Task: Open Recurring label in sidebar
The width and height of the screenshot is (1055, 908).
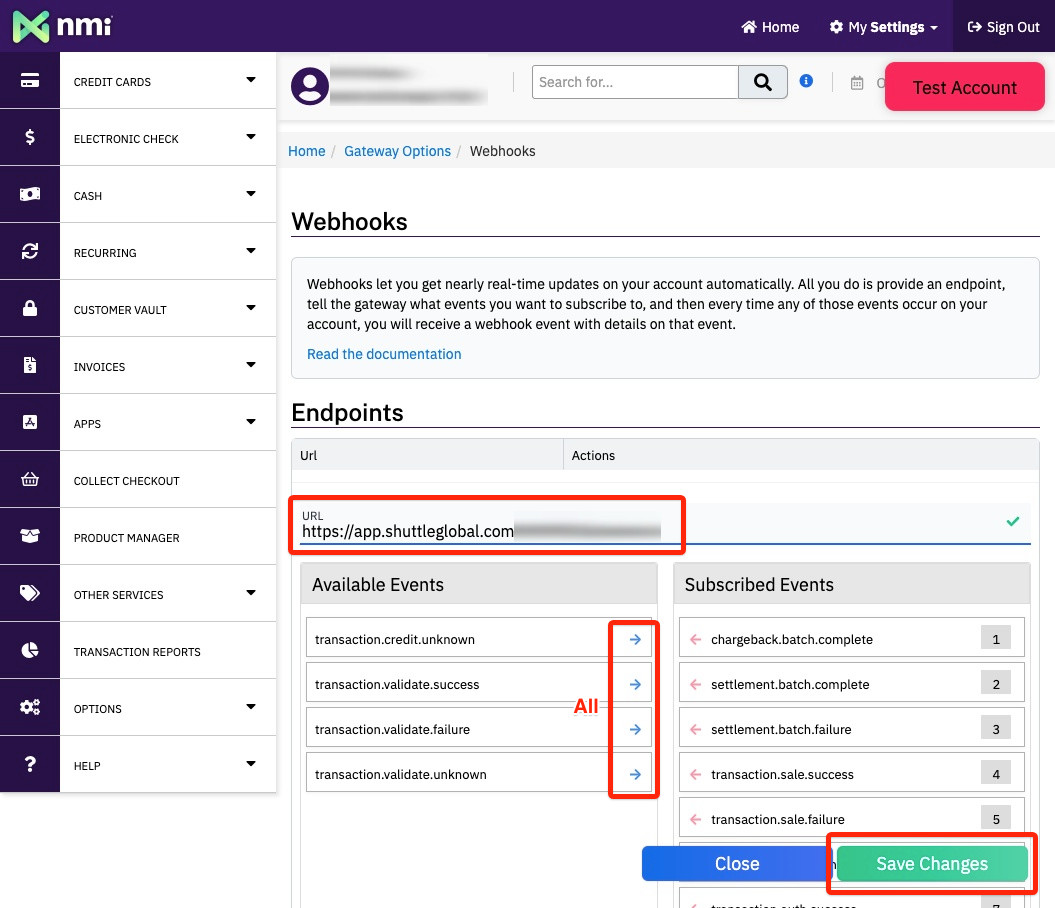Action: (105, 253)
